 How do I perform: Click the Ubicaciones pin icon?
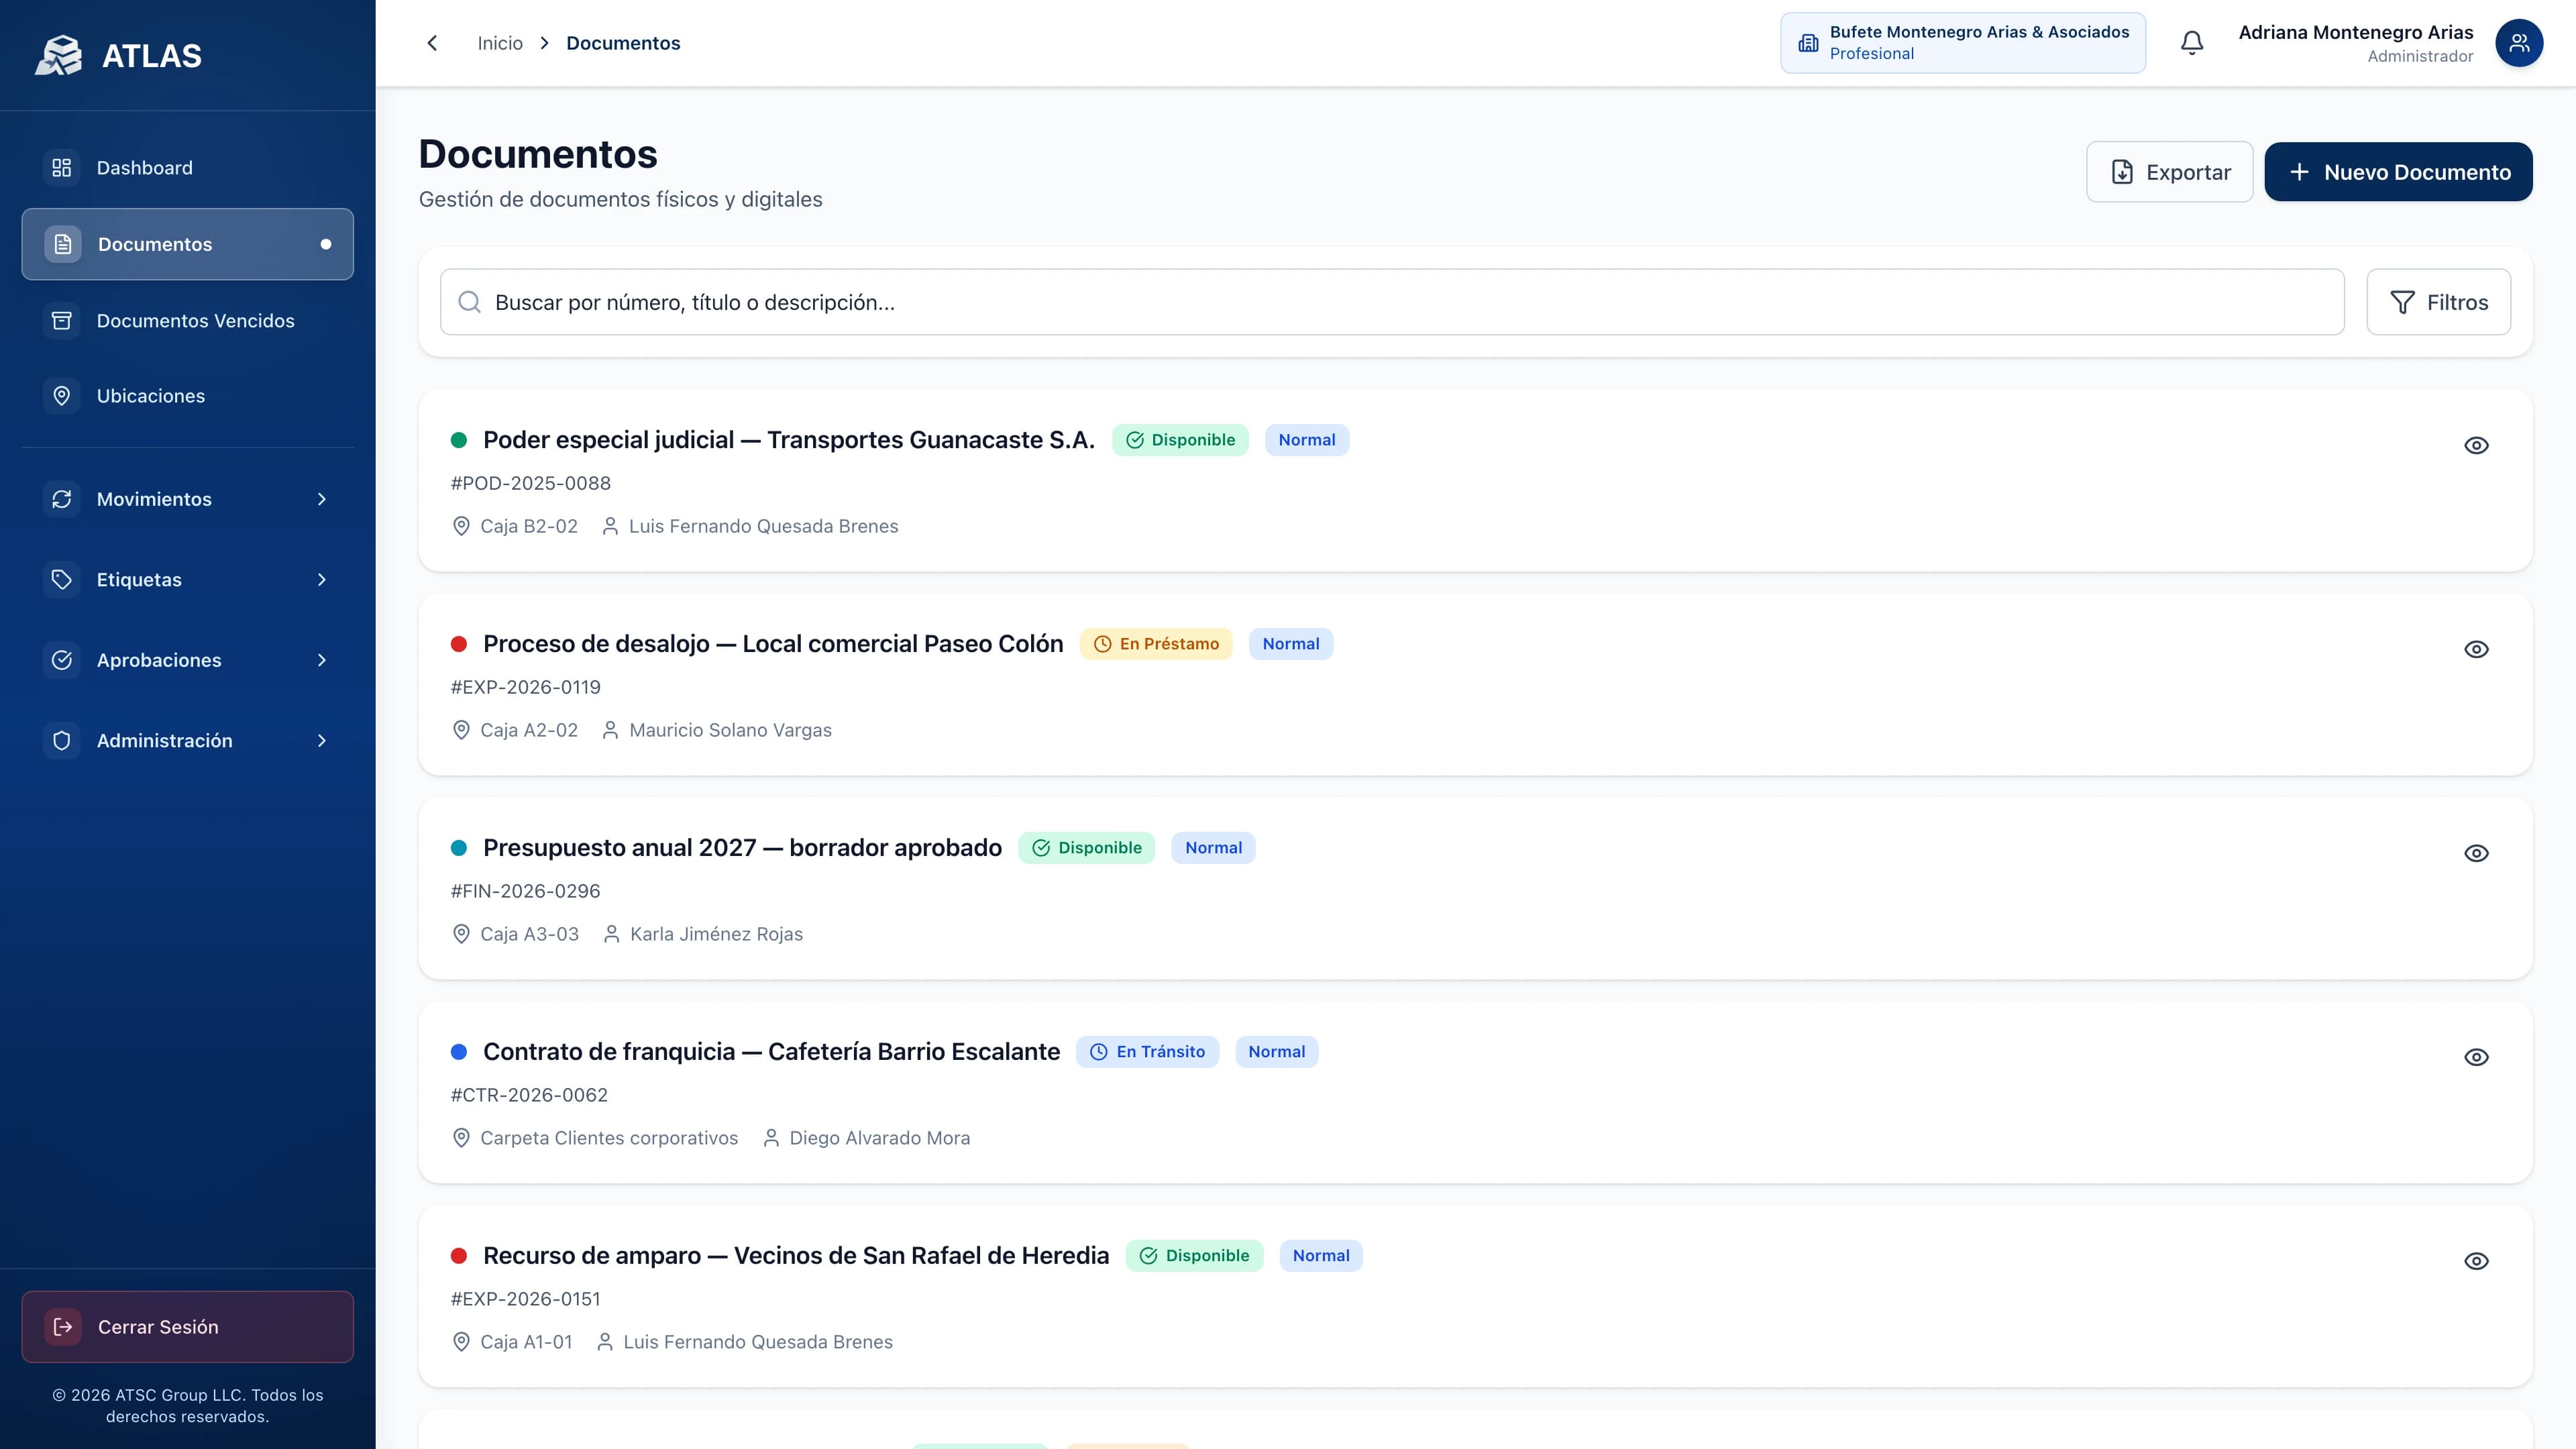pos(62,396)
